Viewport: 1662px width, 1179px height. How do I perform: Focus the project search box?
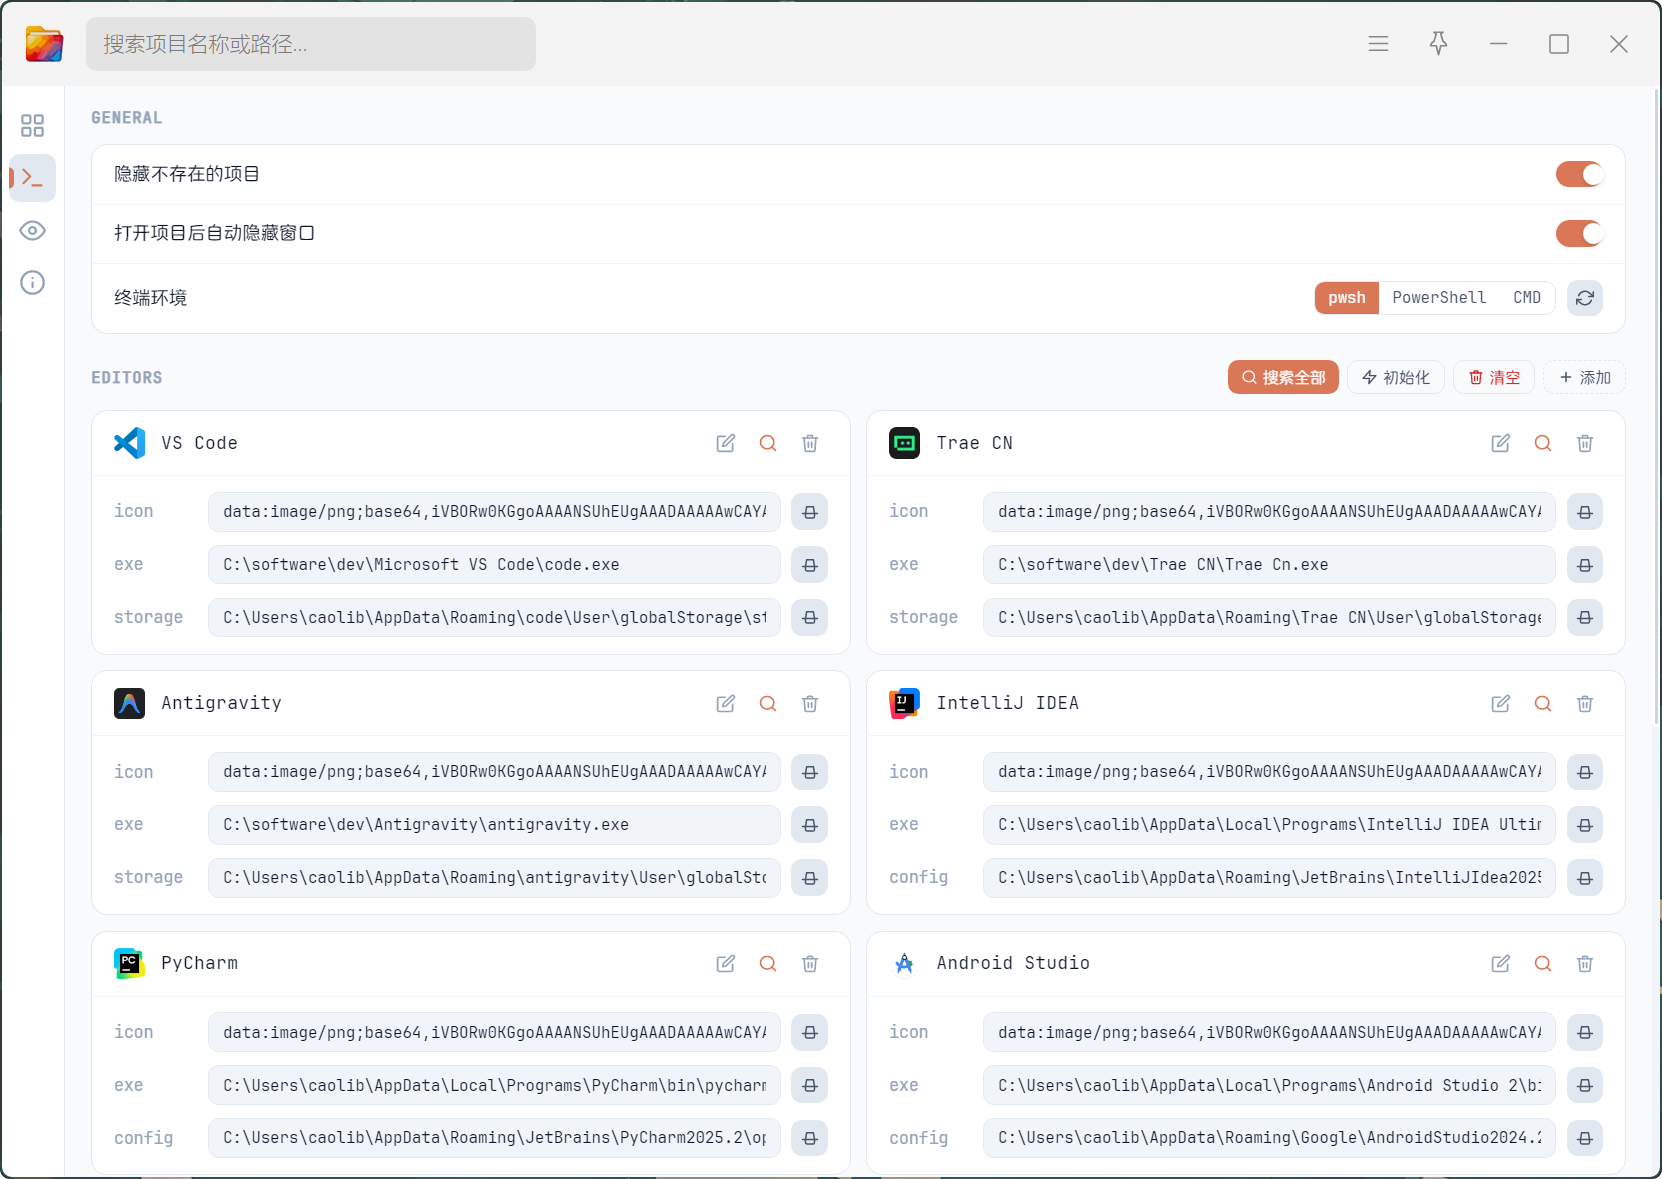tap(311, 44)
